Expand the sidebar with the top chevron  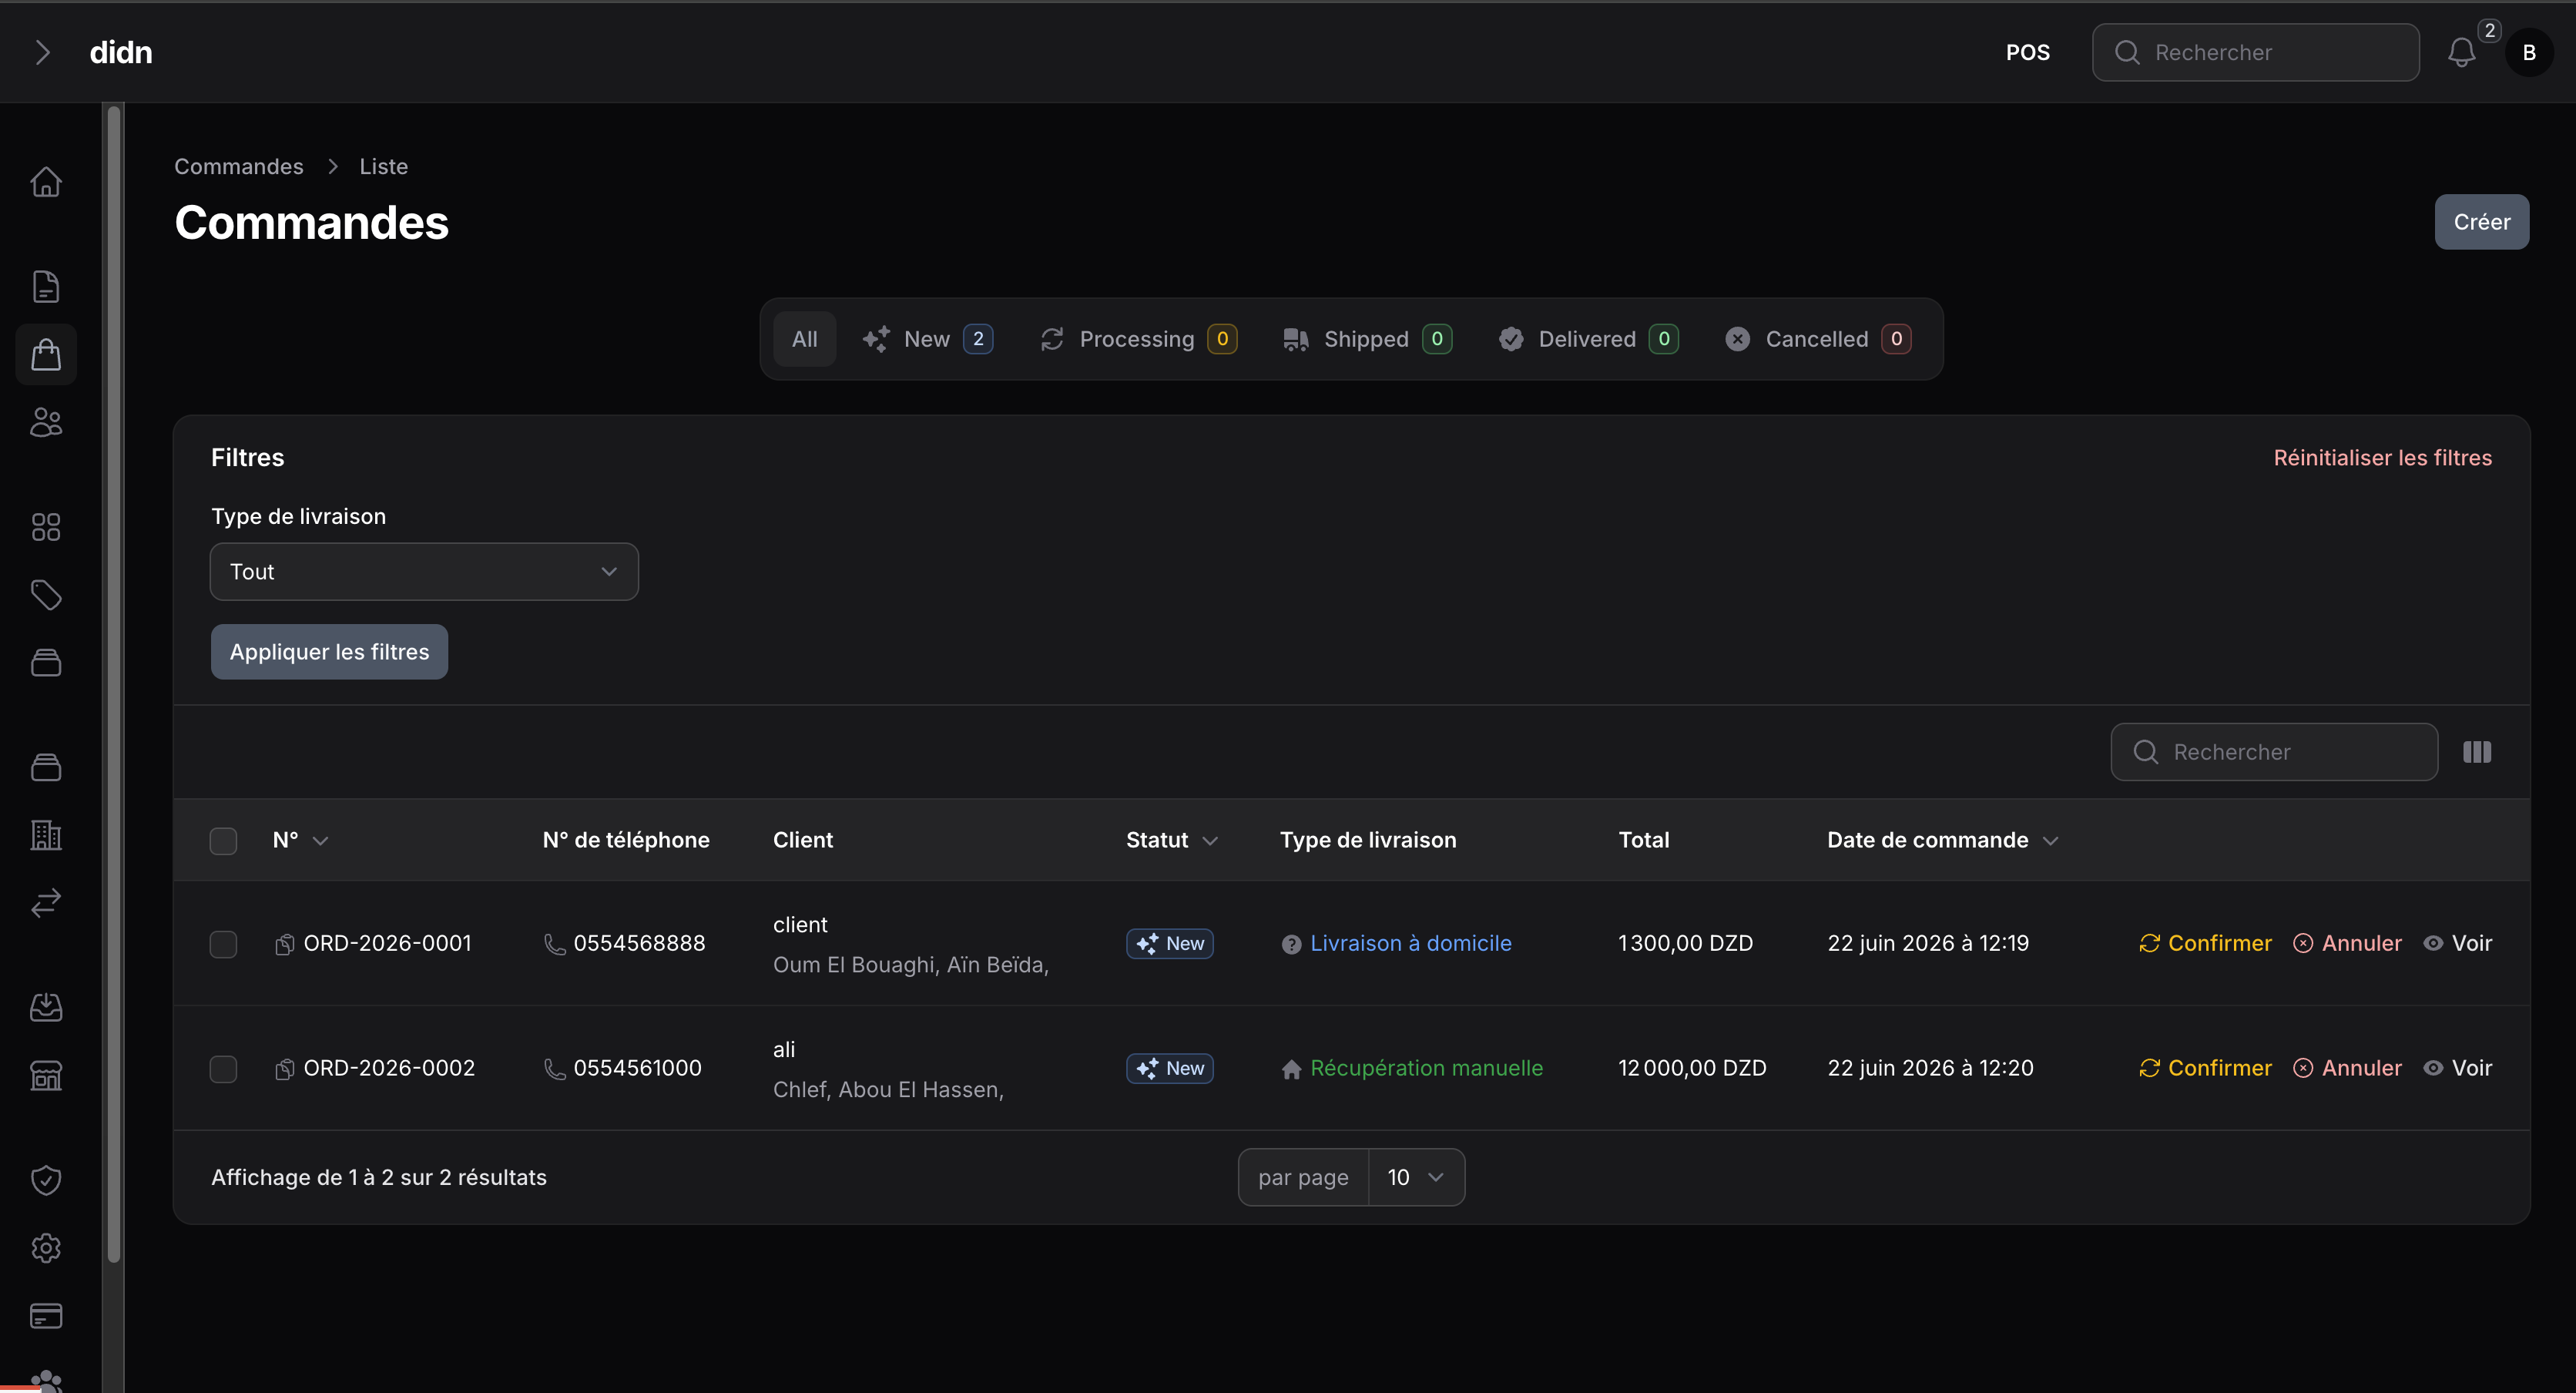click(x=42, y=52)
